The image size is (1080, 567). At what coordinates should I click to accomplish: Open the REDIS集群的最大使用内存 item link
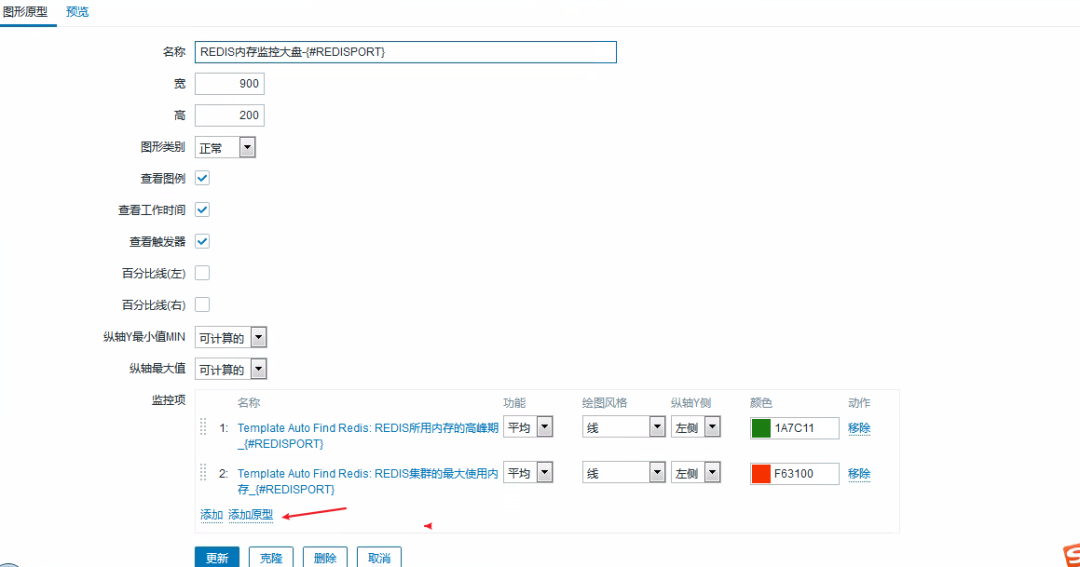[368, 481]
